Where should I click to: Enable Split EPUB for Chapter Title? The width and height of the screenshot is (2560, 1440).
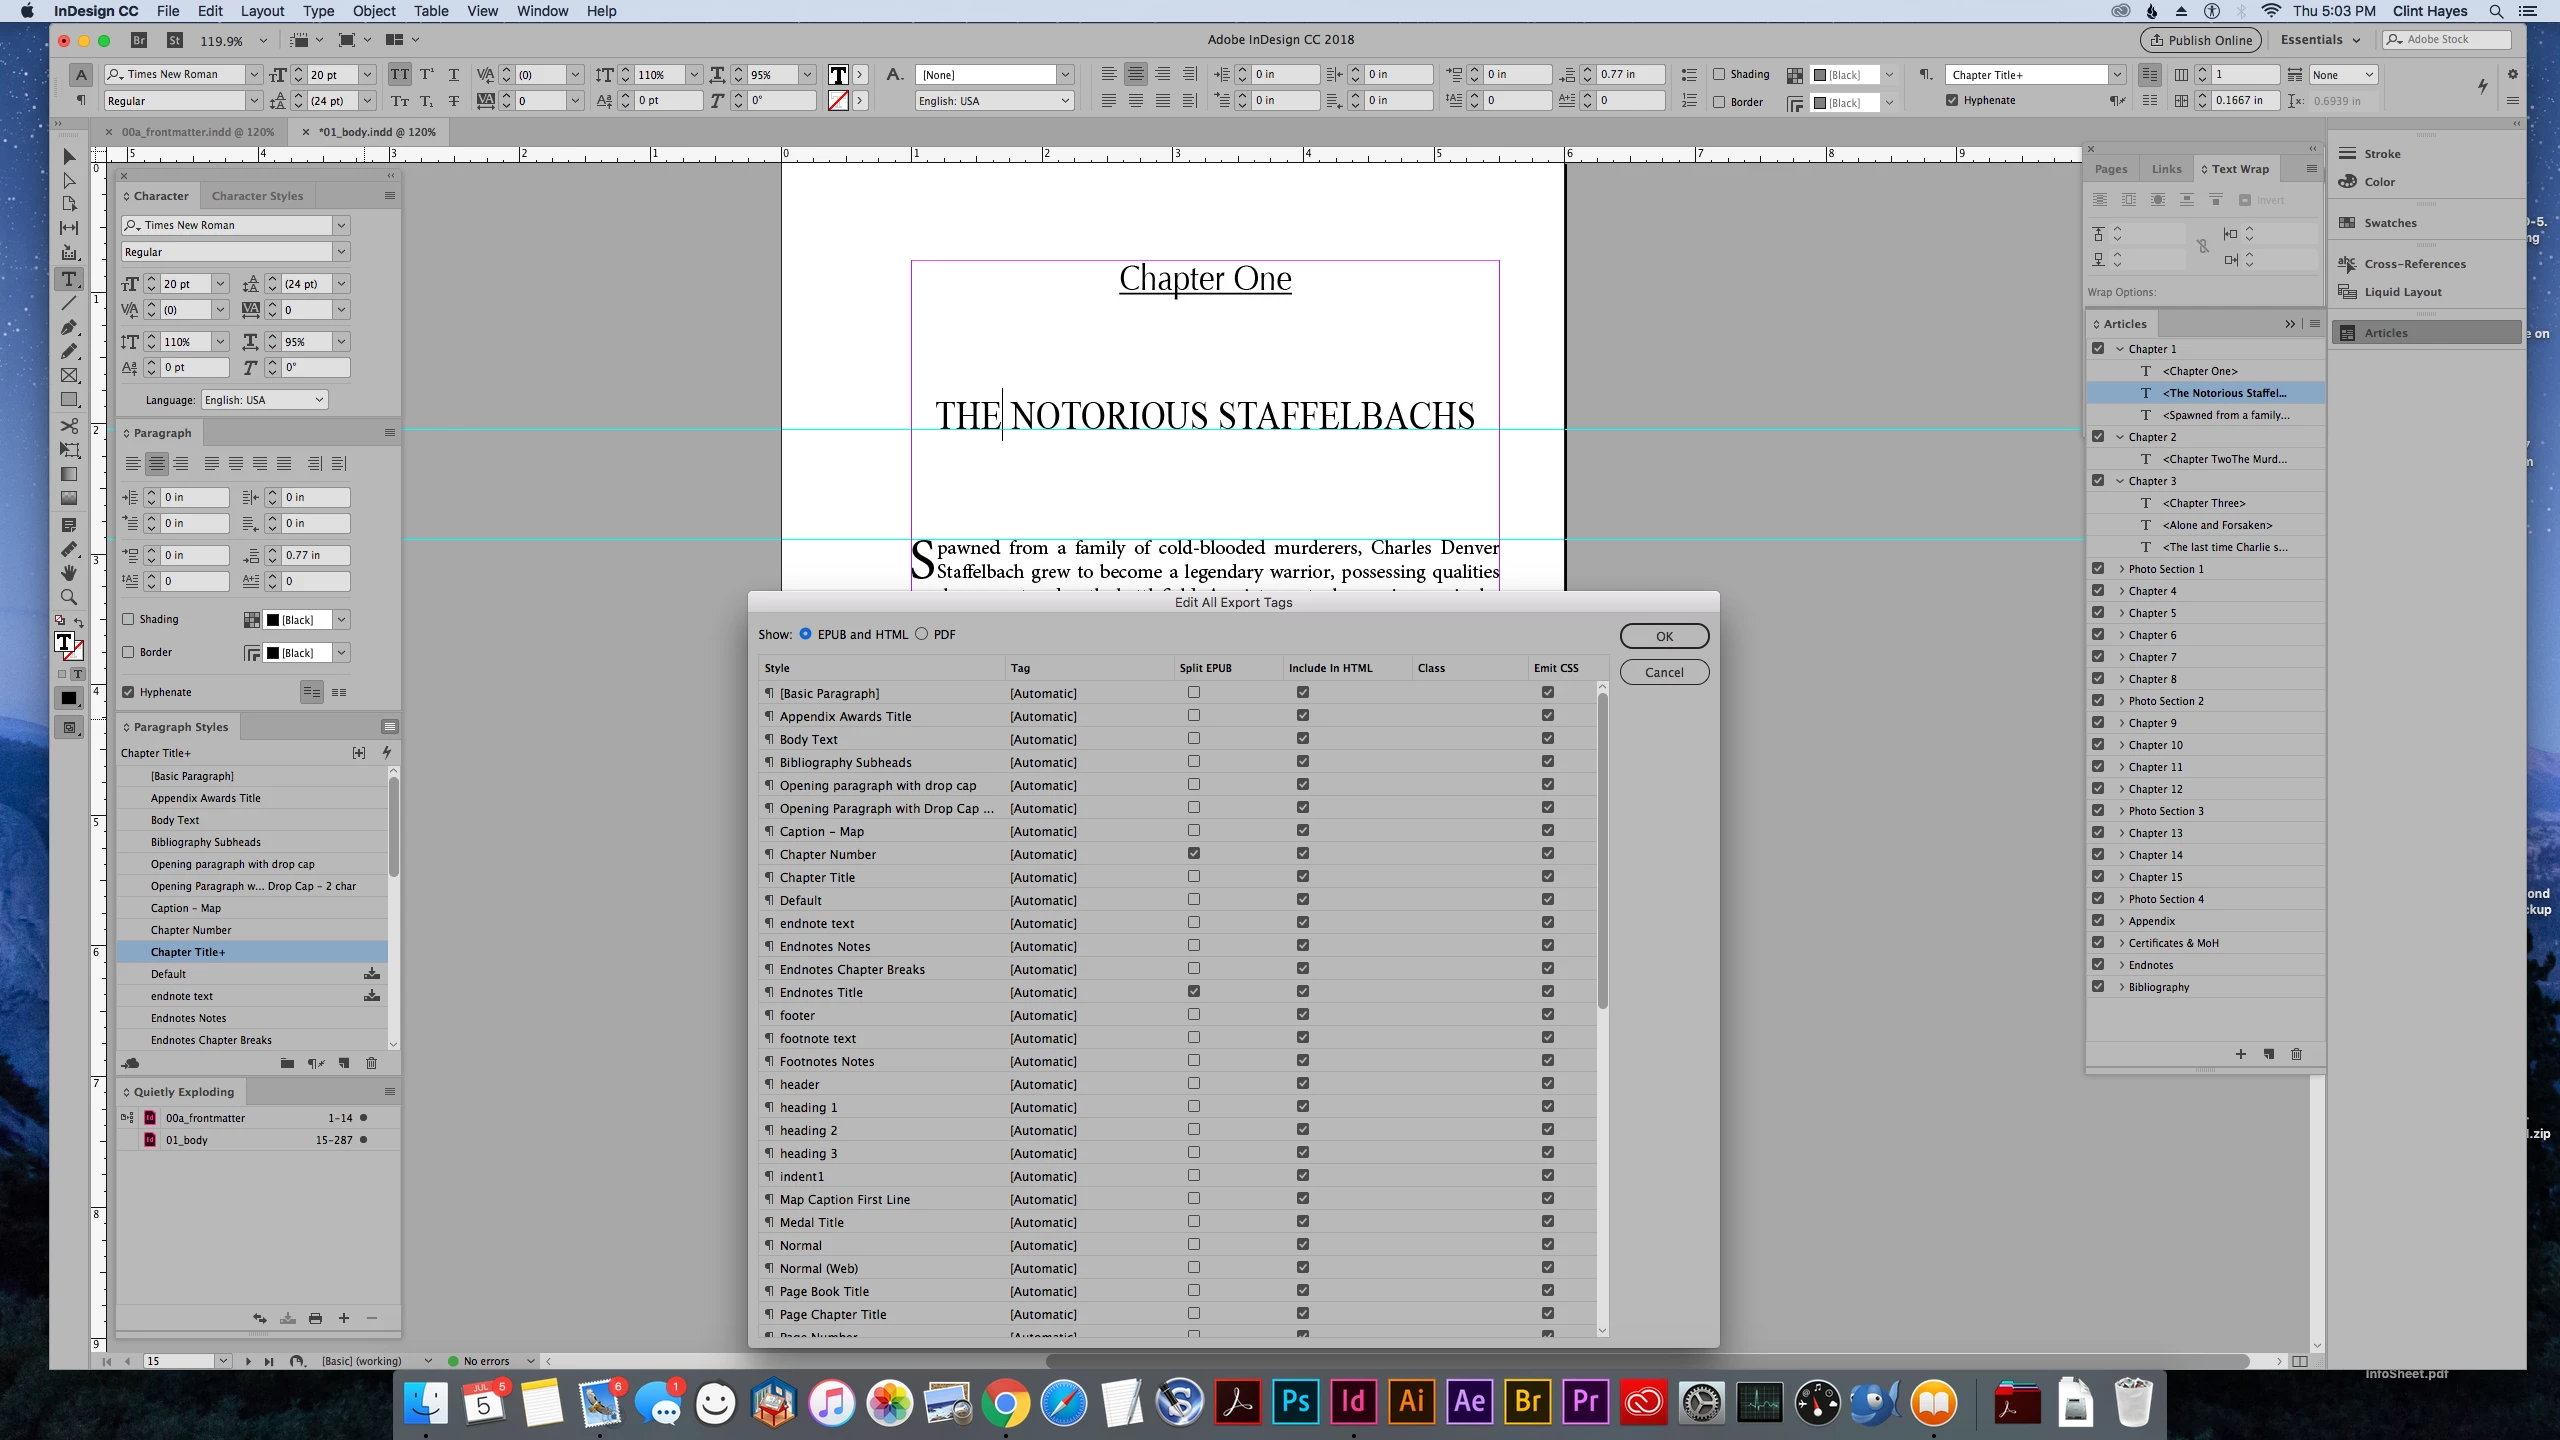(1194, 877)
